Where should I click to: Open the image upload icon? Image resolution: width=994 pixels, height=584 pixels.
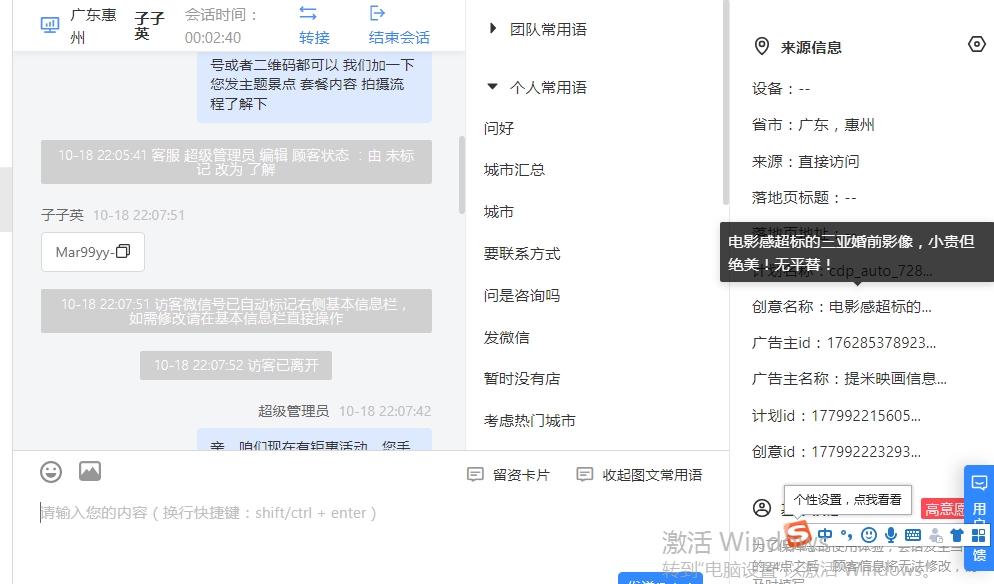pos(90,471)
